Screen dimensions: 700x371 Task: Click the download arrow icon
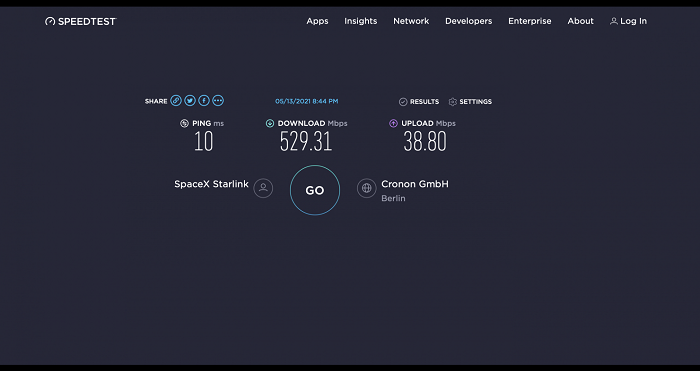pos(270,123)
